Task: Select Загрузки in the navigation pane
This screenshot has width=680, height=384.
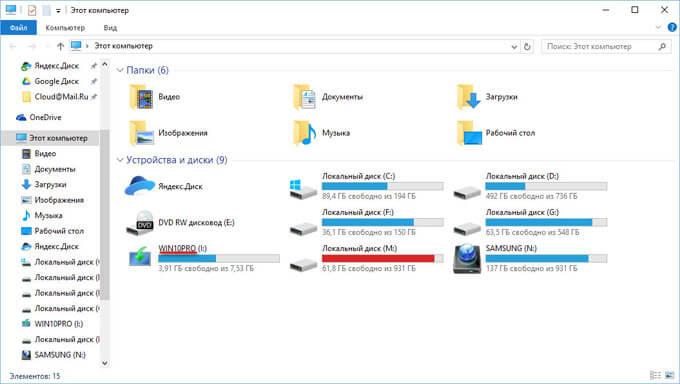Action: coord(50,185)
